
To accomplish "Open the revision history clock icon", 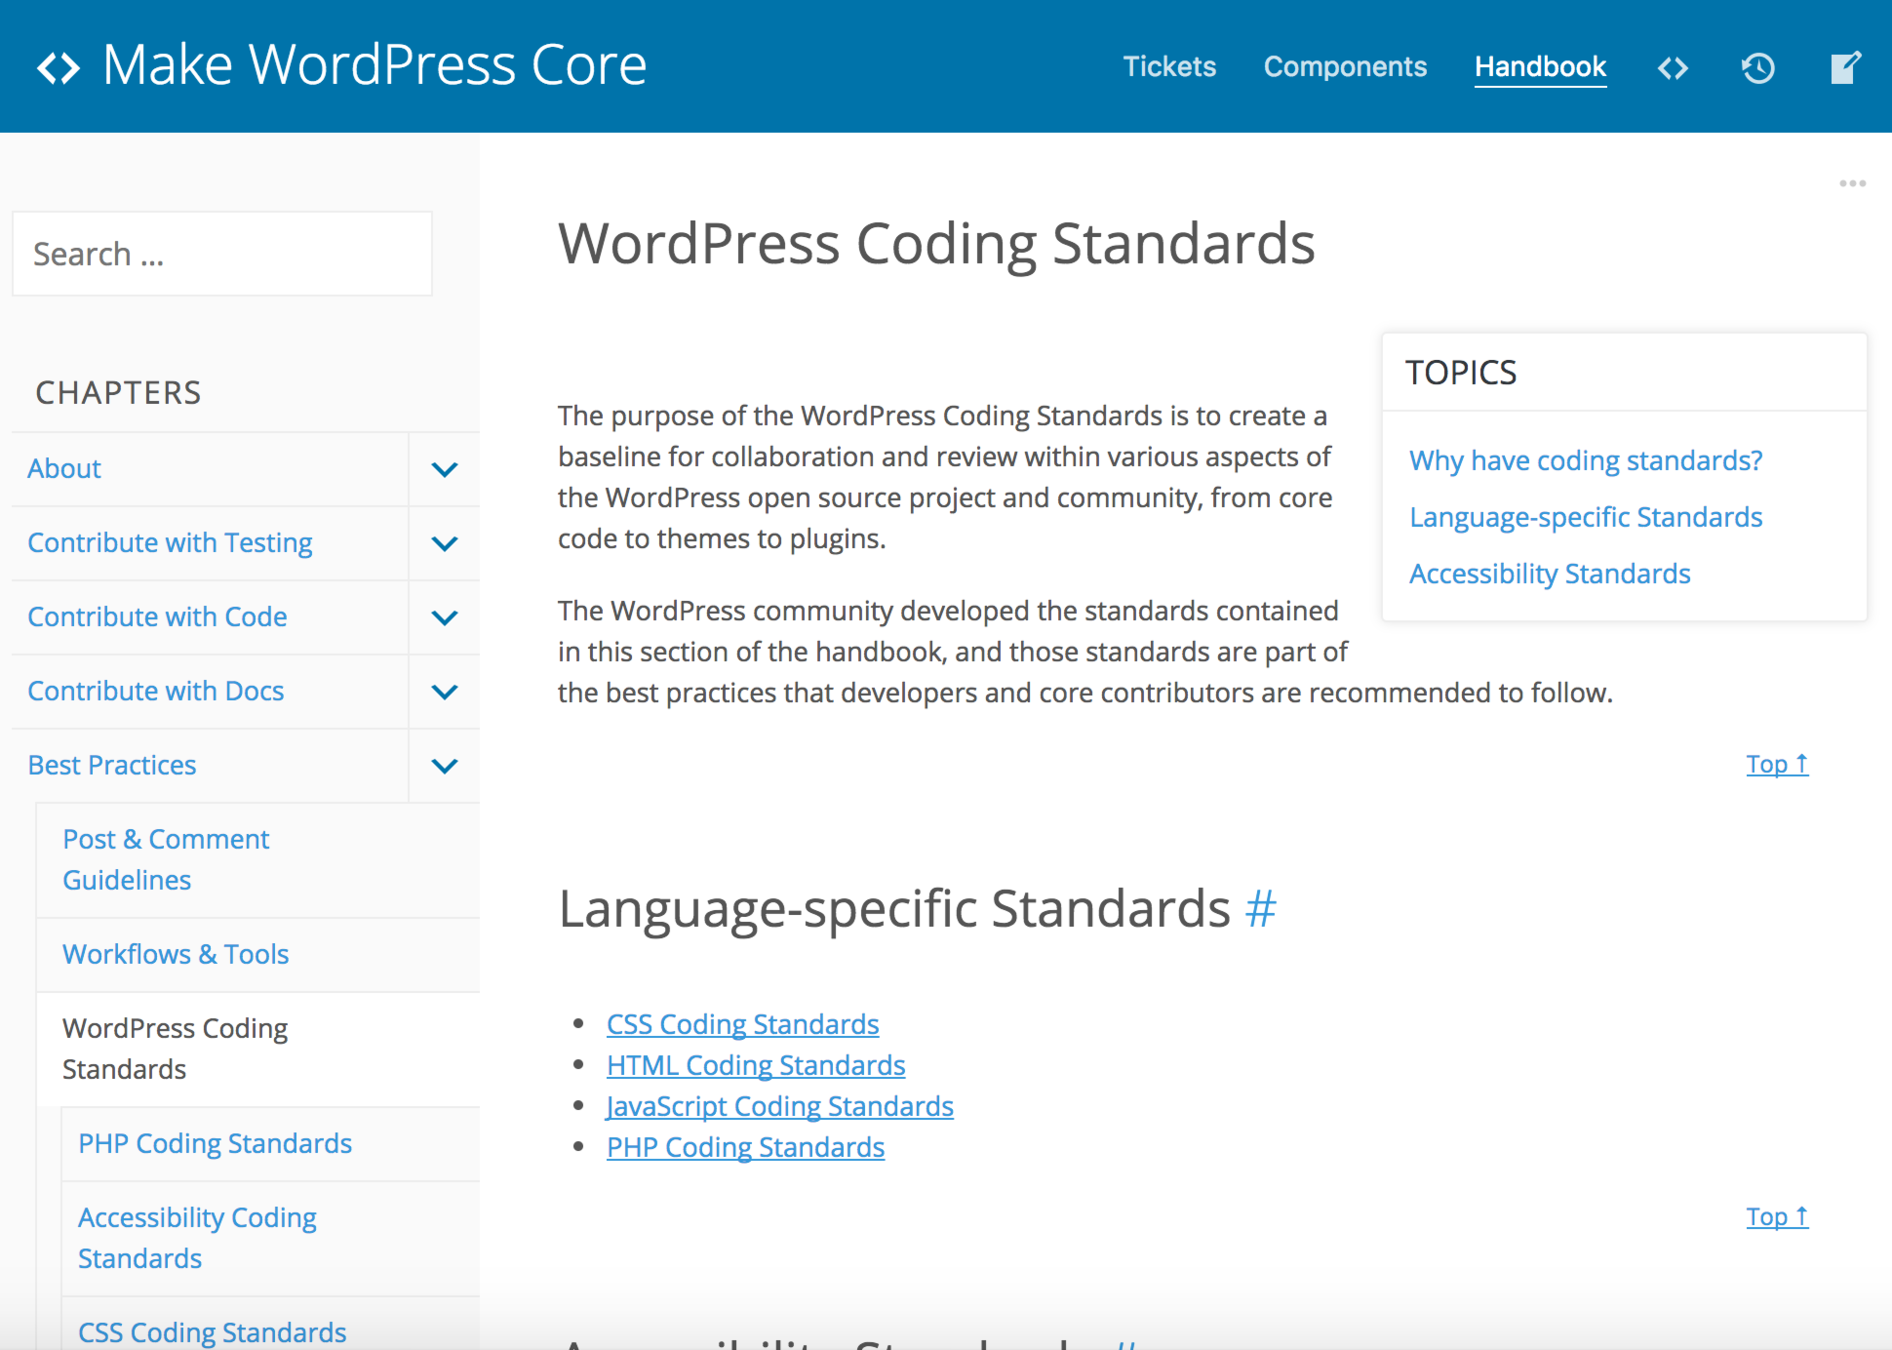I will (1758, 68).
